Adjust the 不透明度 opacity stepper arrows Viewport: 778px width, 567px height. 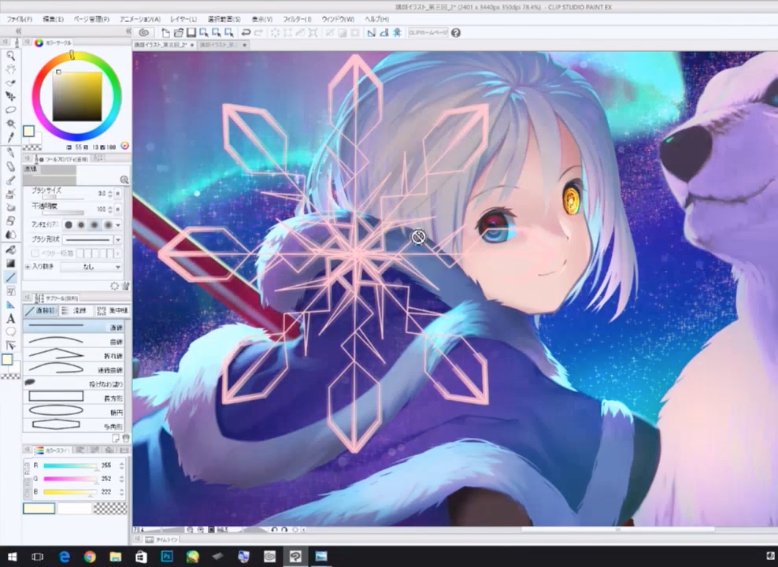110,209
